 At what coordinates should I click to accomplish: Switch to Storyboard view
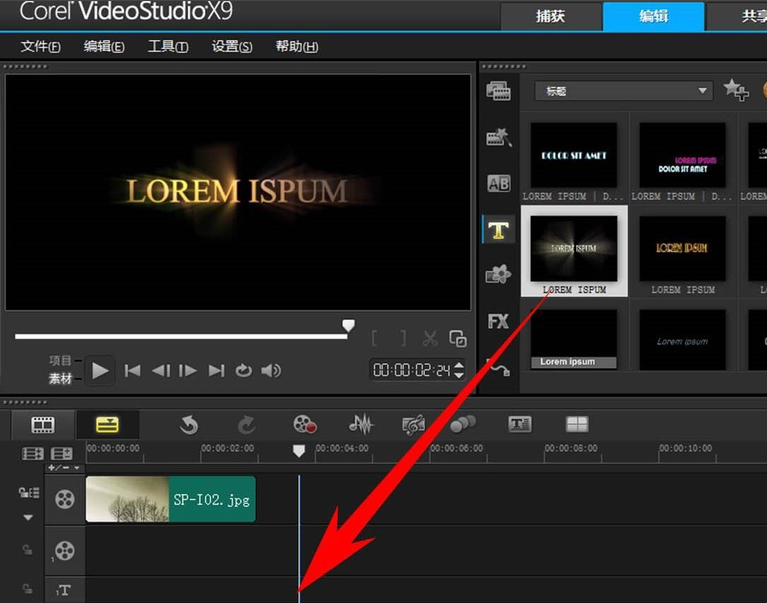43,425
